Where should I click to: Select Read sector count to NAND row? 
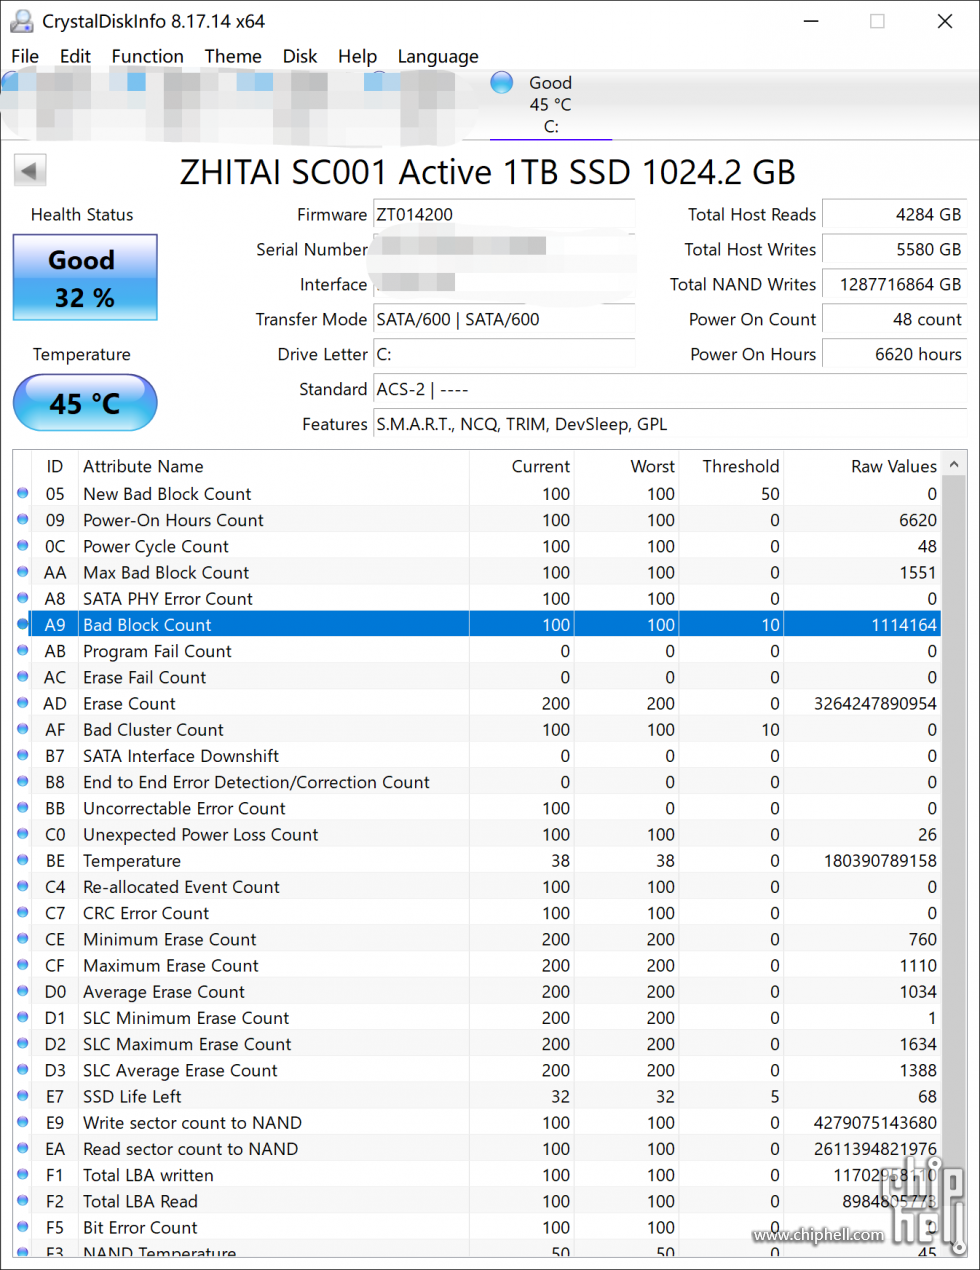(477, 1149)
